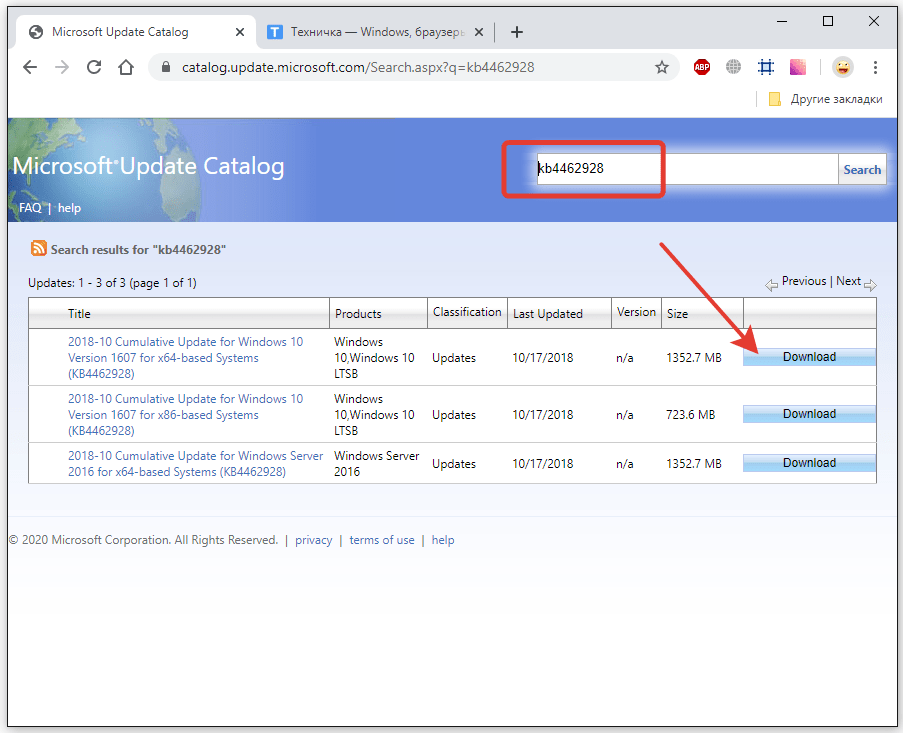Open the help link in the footer
Viewport: 903px width, 733px height.
tap(443, 540)
